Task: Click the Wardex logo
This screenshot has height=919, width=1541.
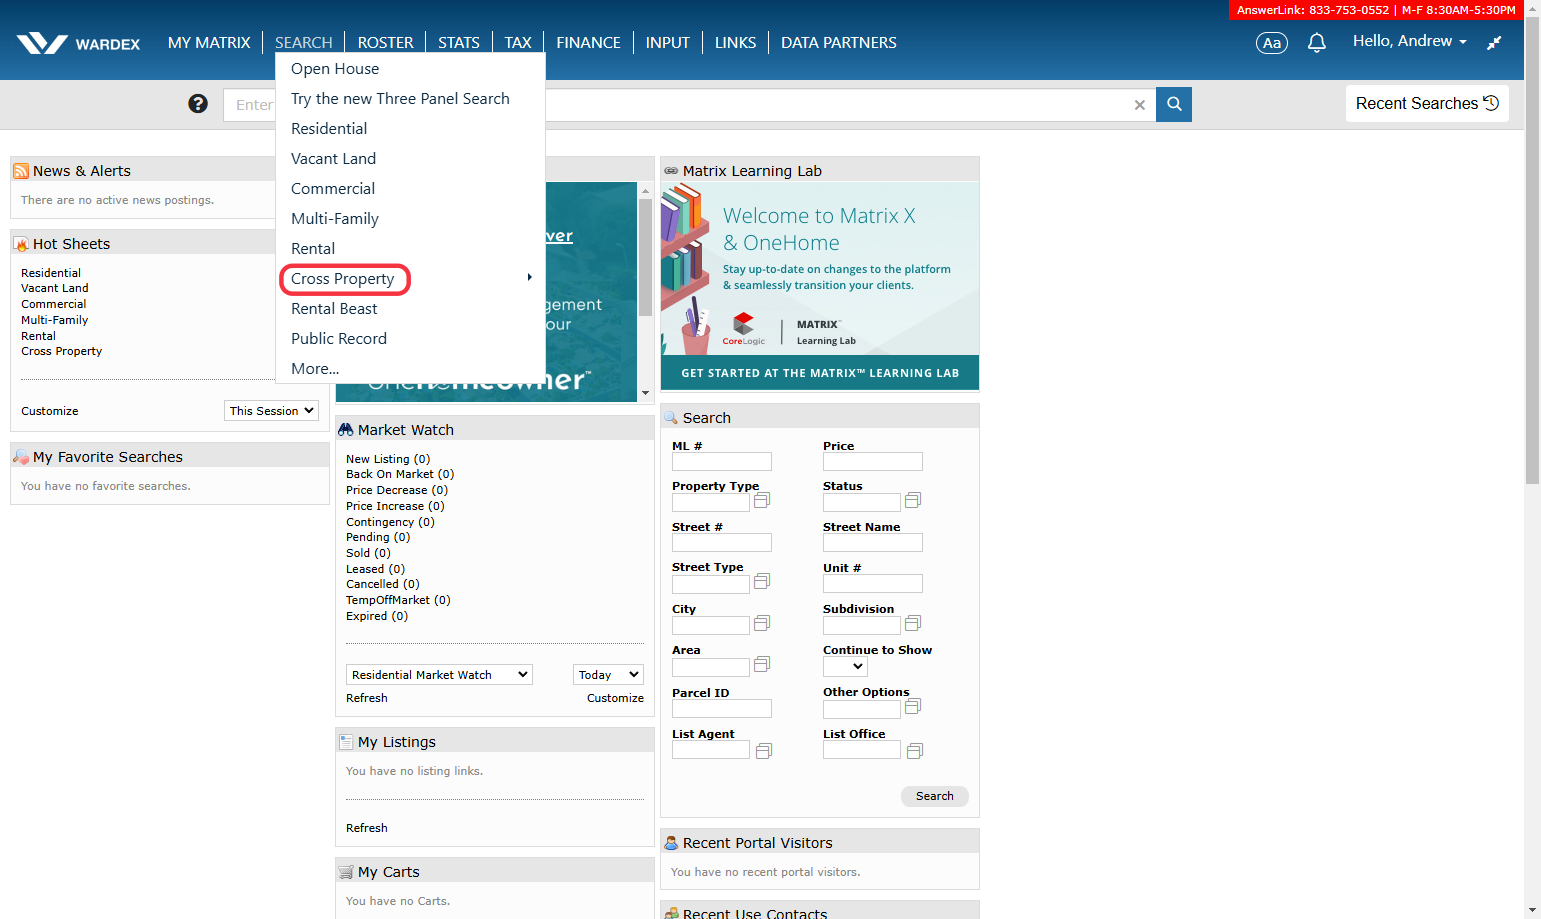Action: (78, 43)
